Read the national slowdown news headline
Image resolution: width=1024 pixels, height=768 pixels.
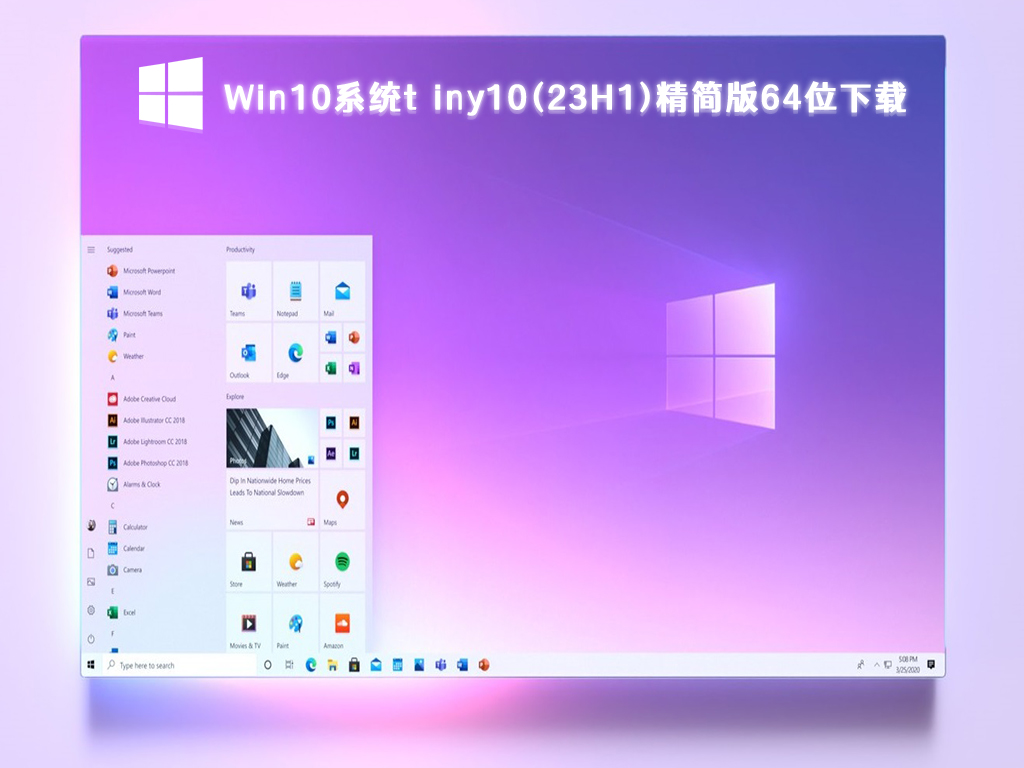click(267, 486)
